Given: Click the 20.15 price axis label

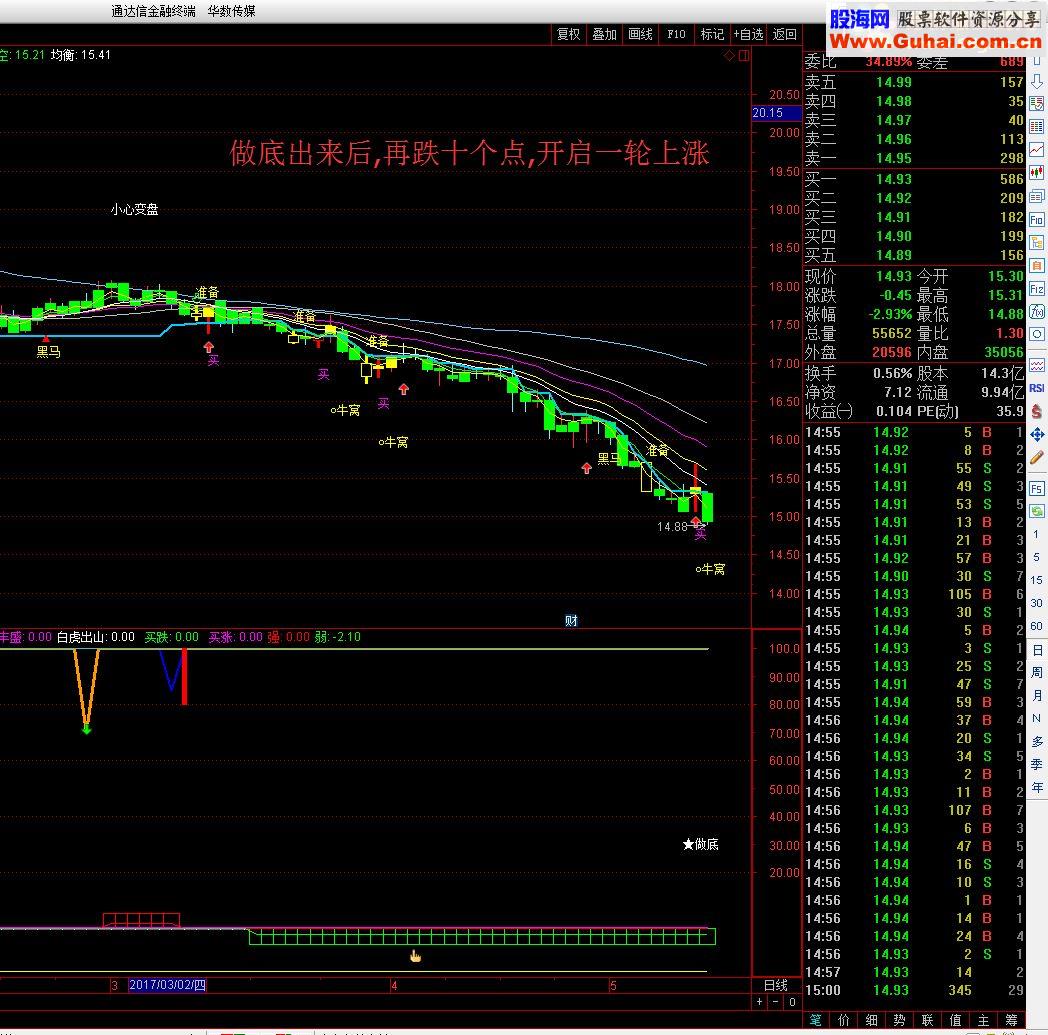Looking at the screenshot, I should (x=776, y=113).
